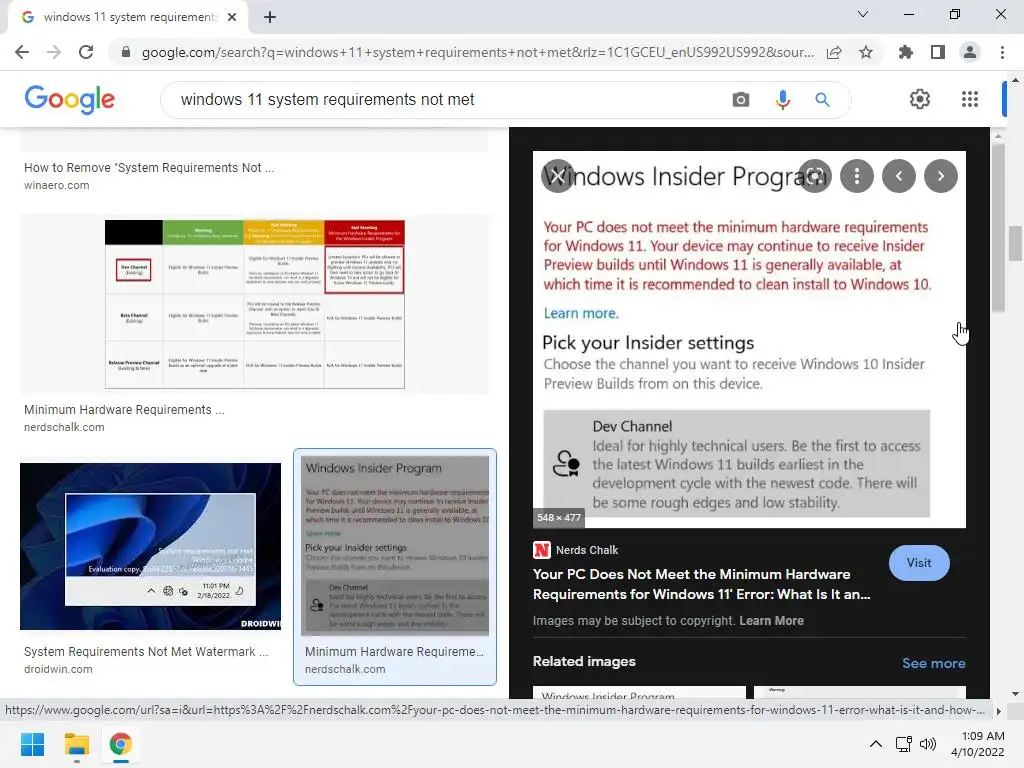Click the copyright Learn More link
Image resolution: width=1024 pixels, height=768 pixels.
771,620
